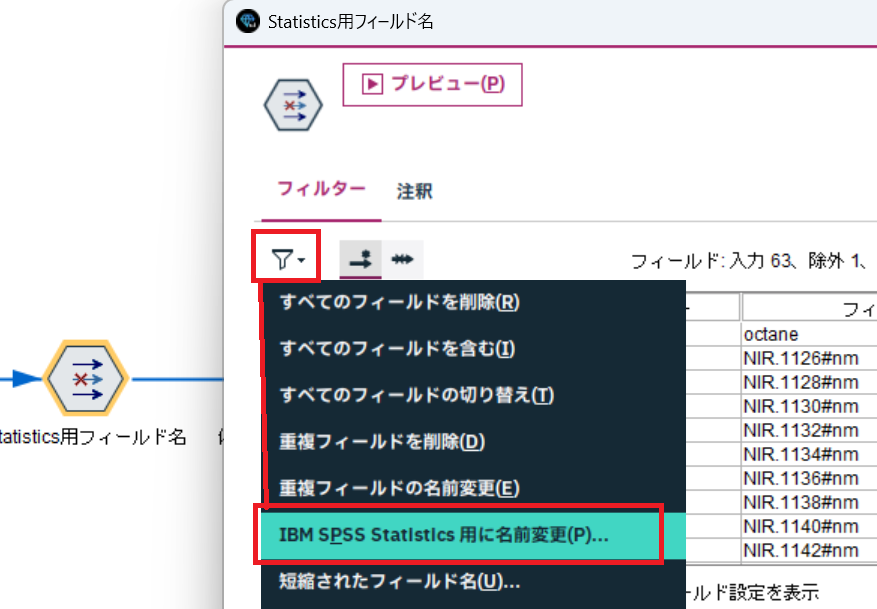Click the NIR.1132#nm field cell

point(809,430)
